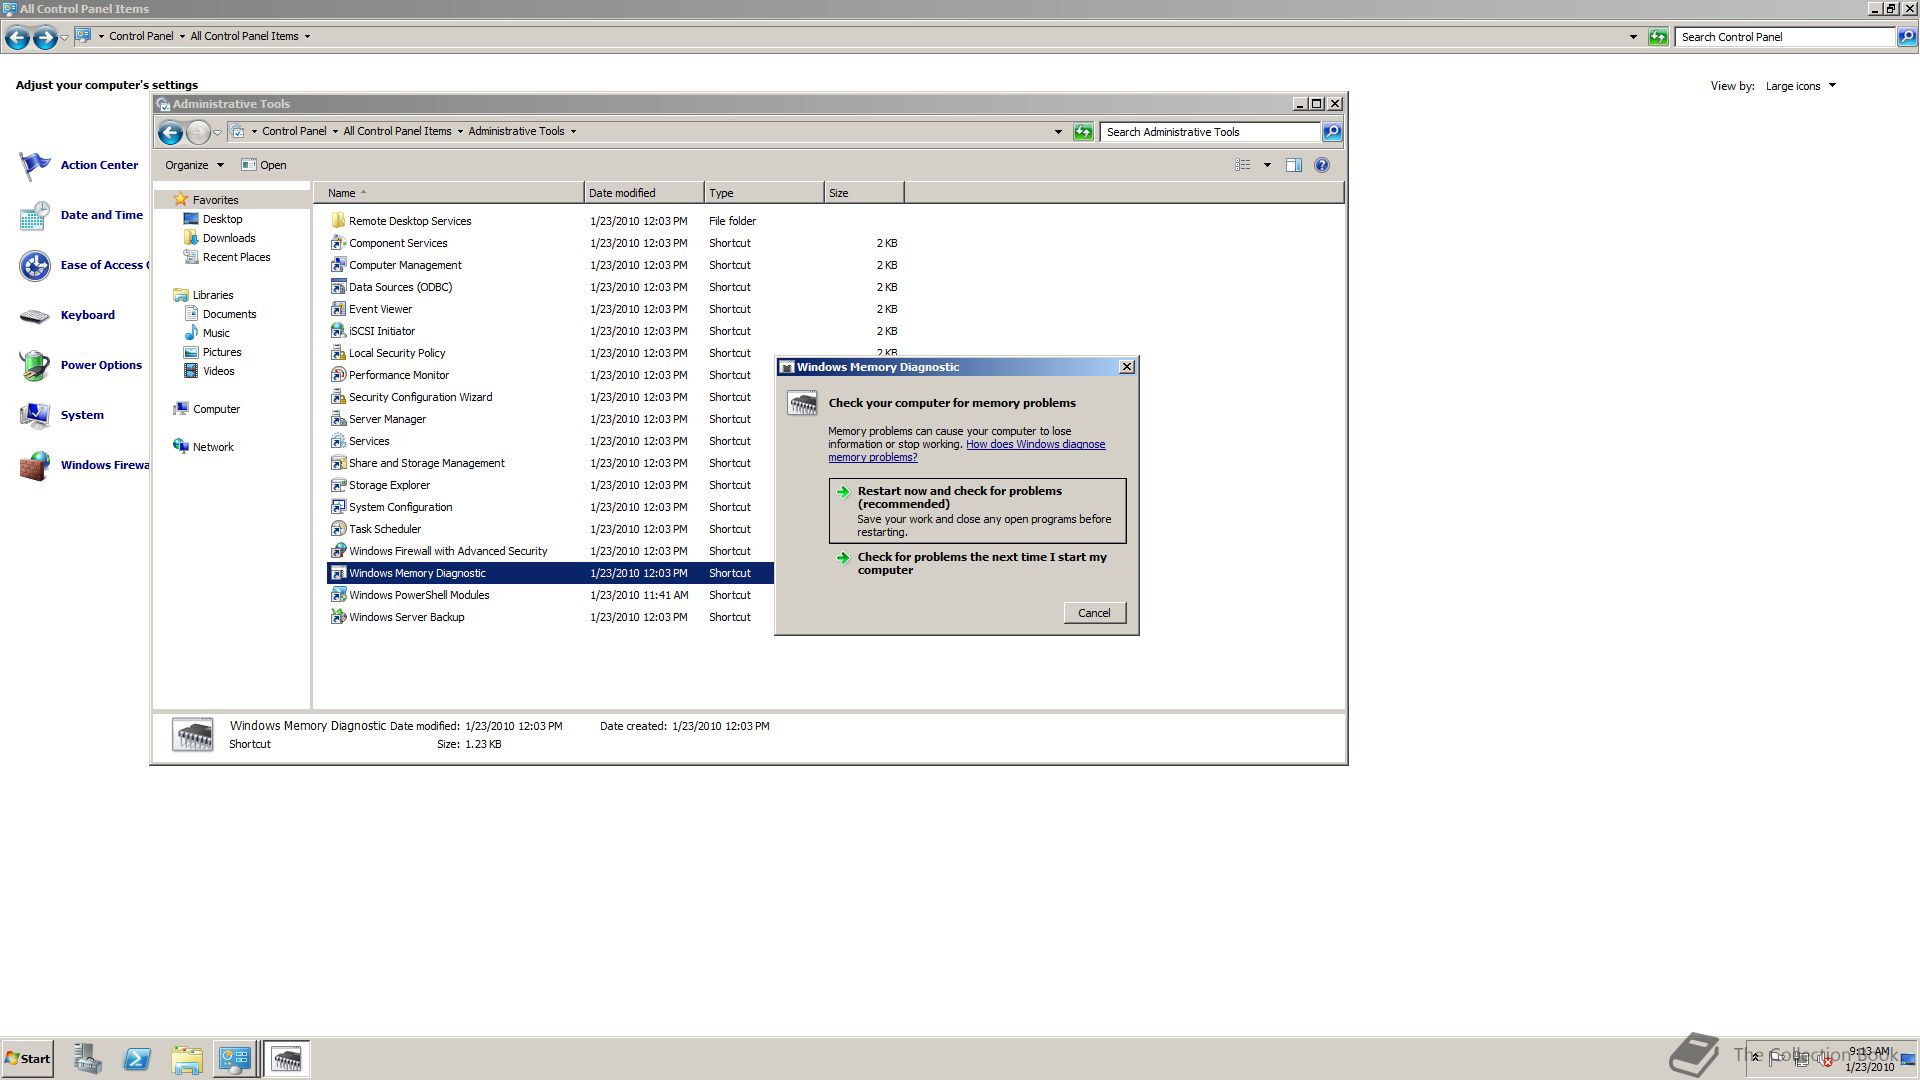Choose Check for problems next time I start

click(x=977, y=563)
